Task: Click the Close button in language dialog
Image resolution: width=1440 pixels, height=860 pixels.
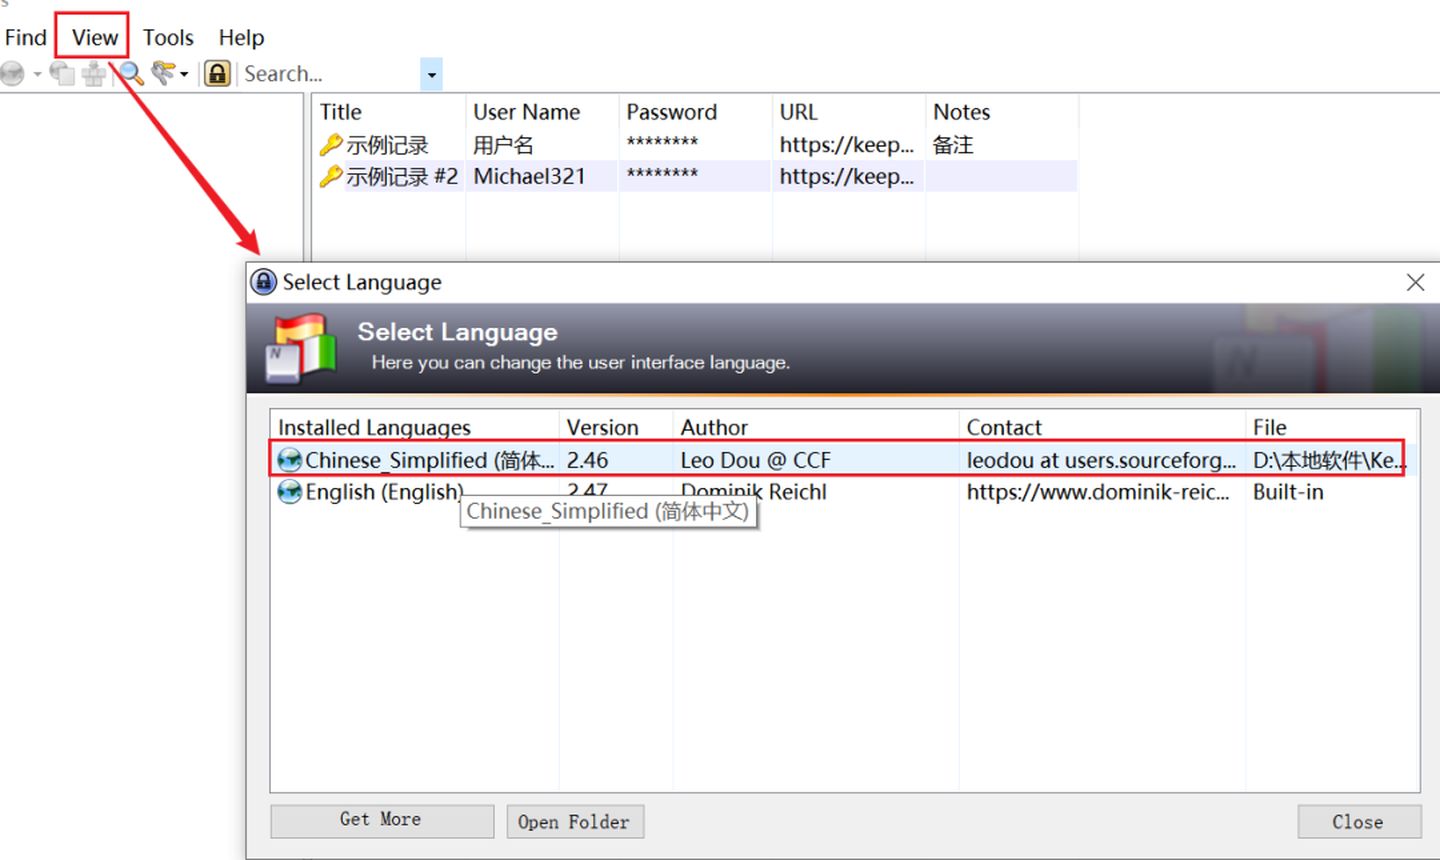Action: 1357,822
